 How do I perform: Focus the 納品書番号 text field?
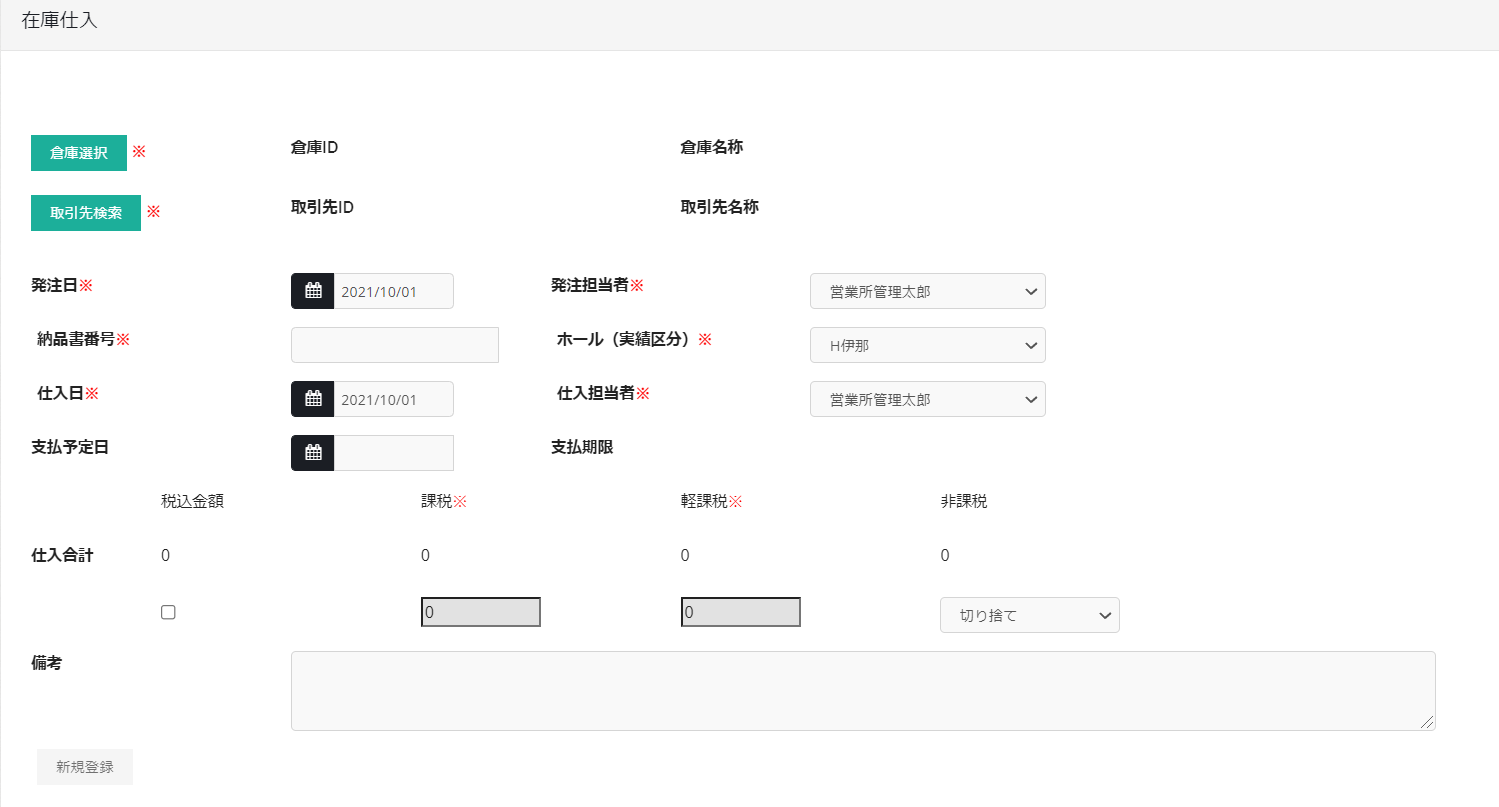click(394, 345)
